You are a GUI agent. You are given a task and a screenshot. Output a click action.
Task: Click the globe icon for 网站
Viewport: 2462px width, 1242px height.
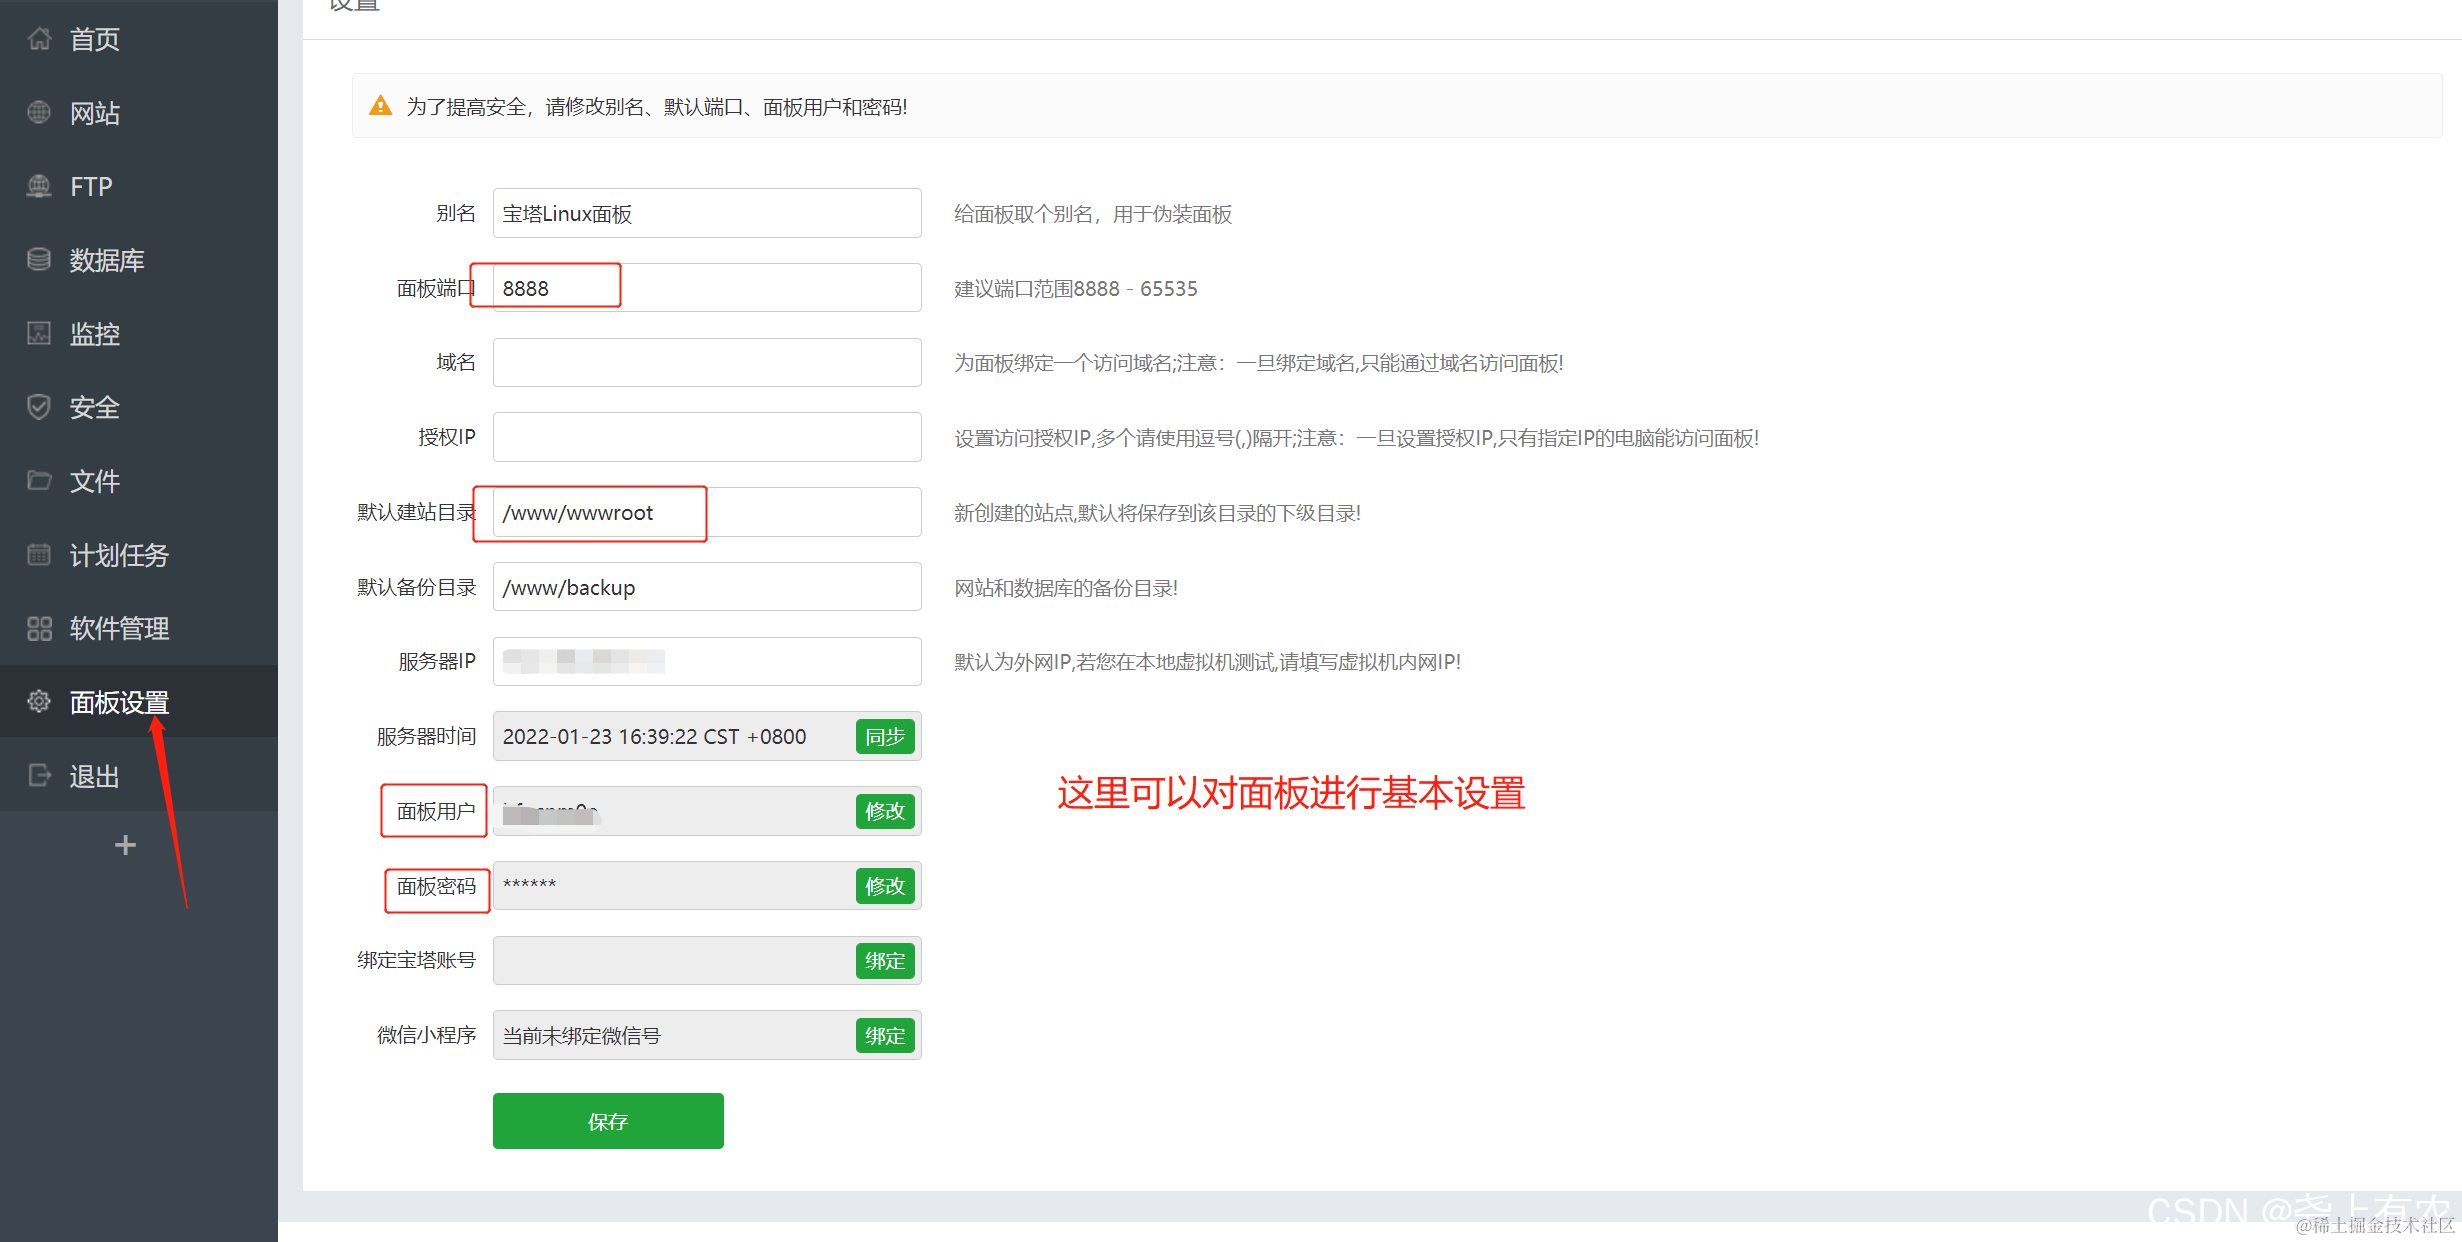(39, 113)
